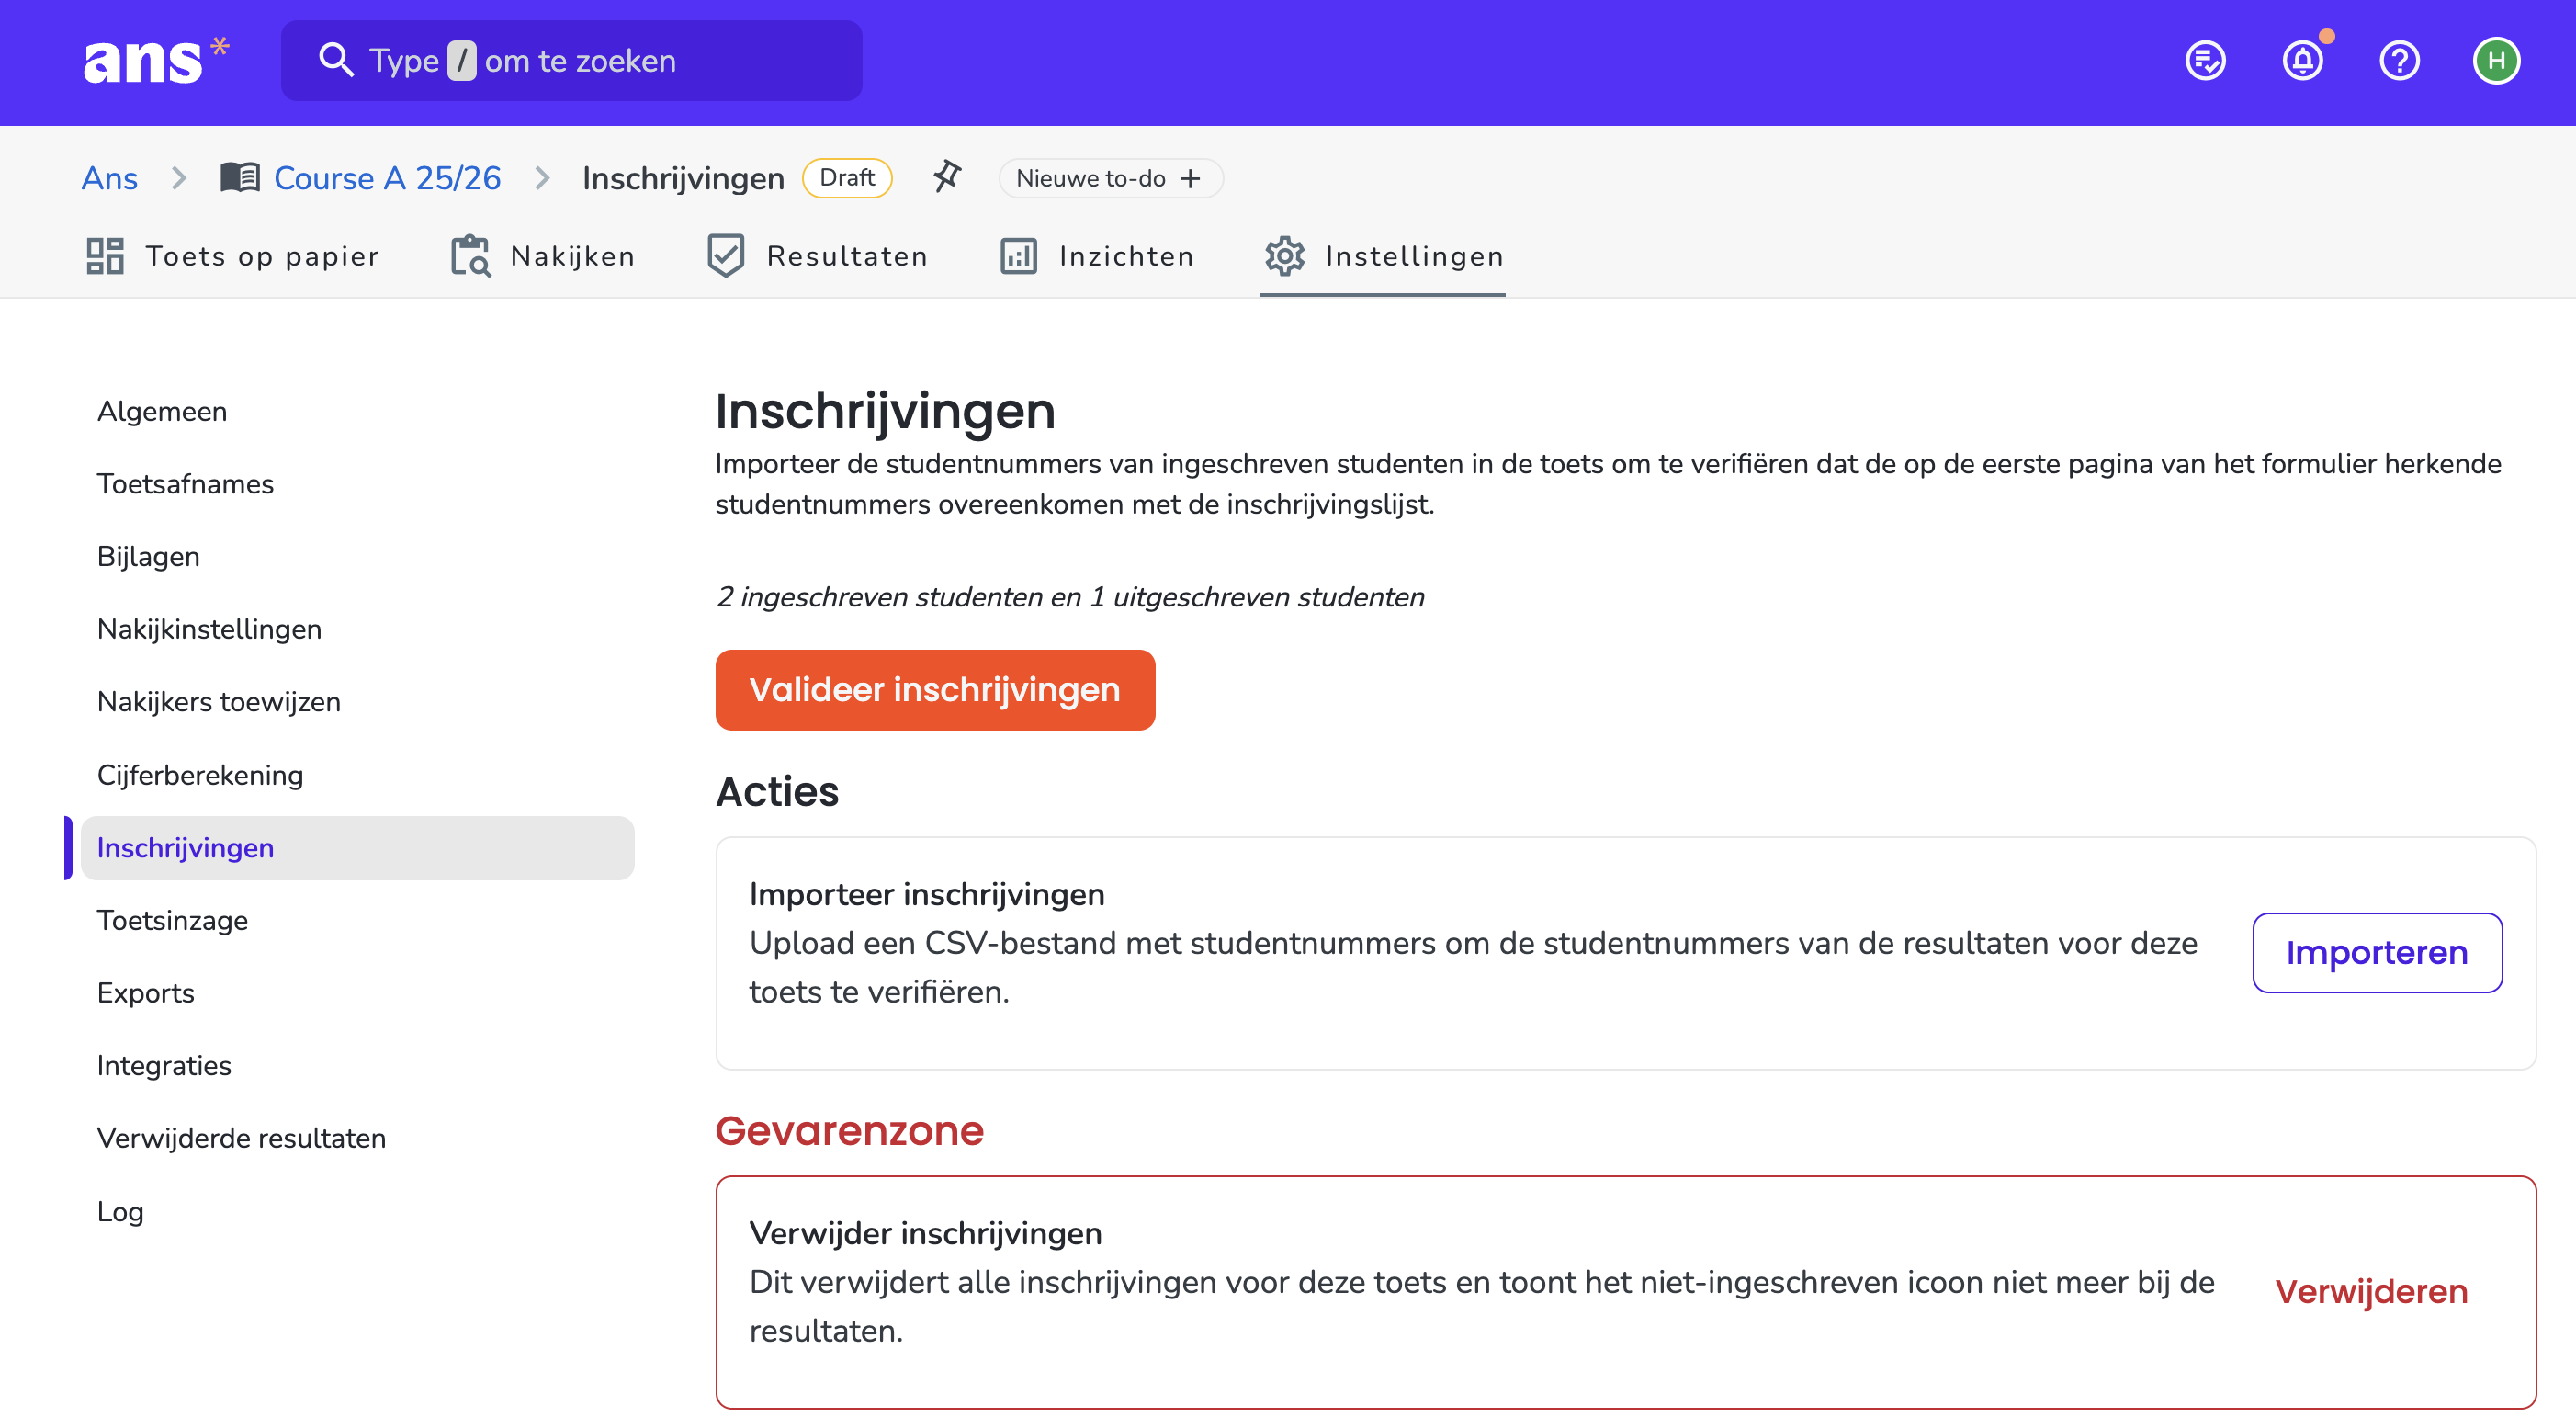This screenshot has height=1417, width=2576.
Task: Click the Gevarenzone heading
Action: 850,1131
